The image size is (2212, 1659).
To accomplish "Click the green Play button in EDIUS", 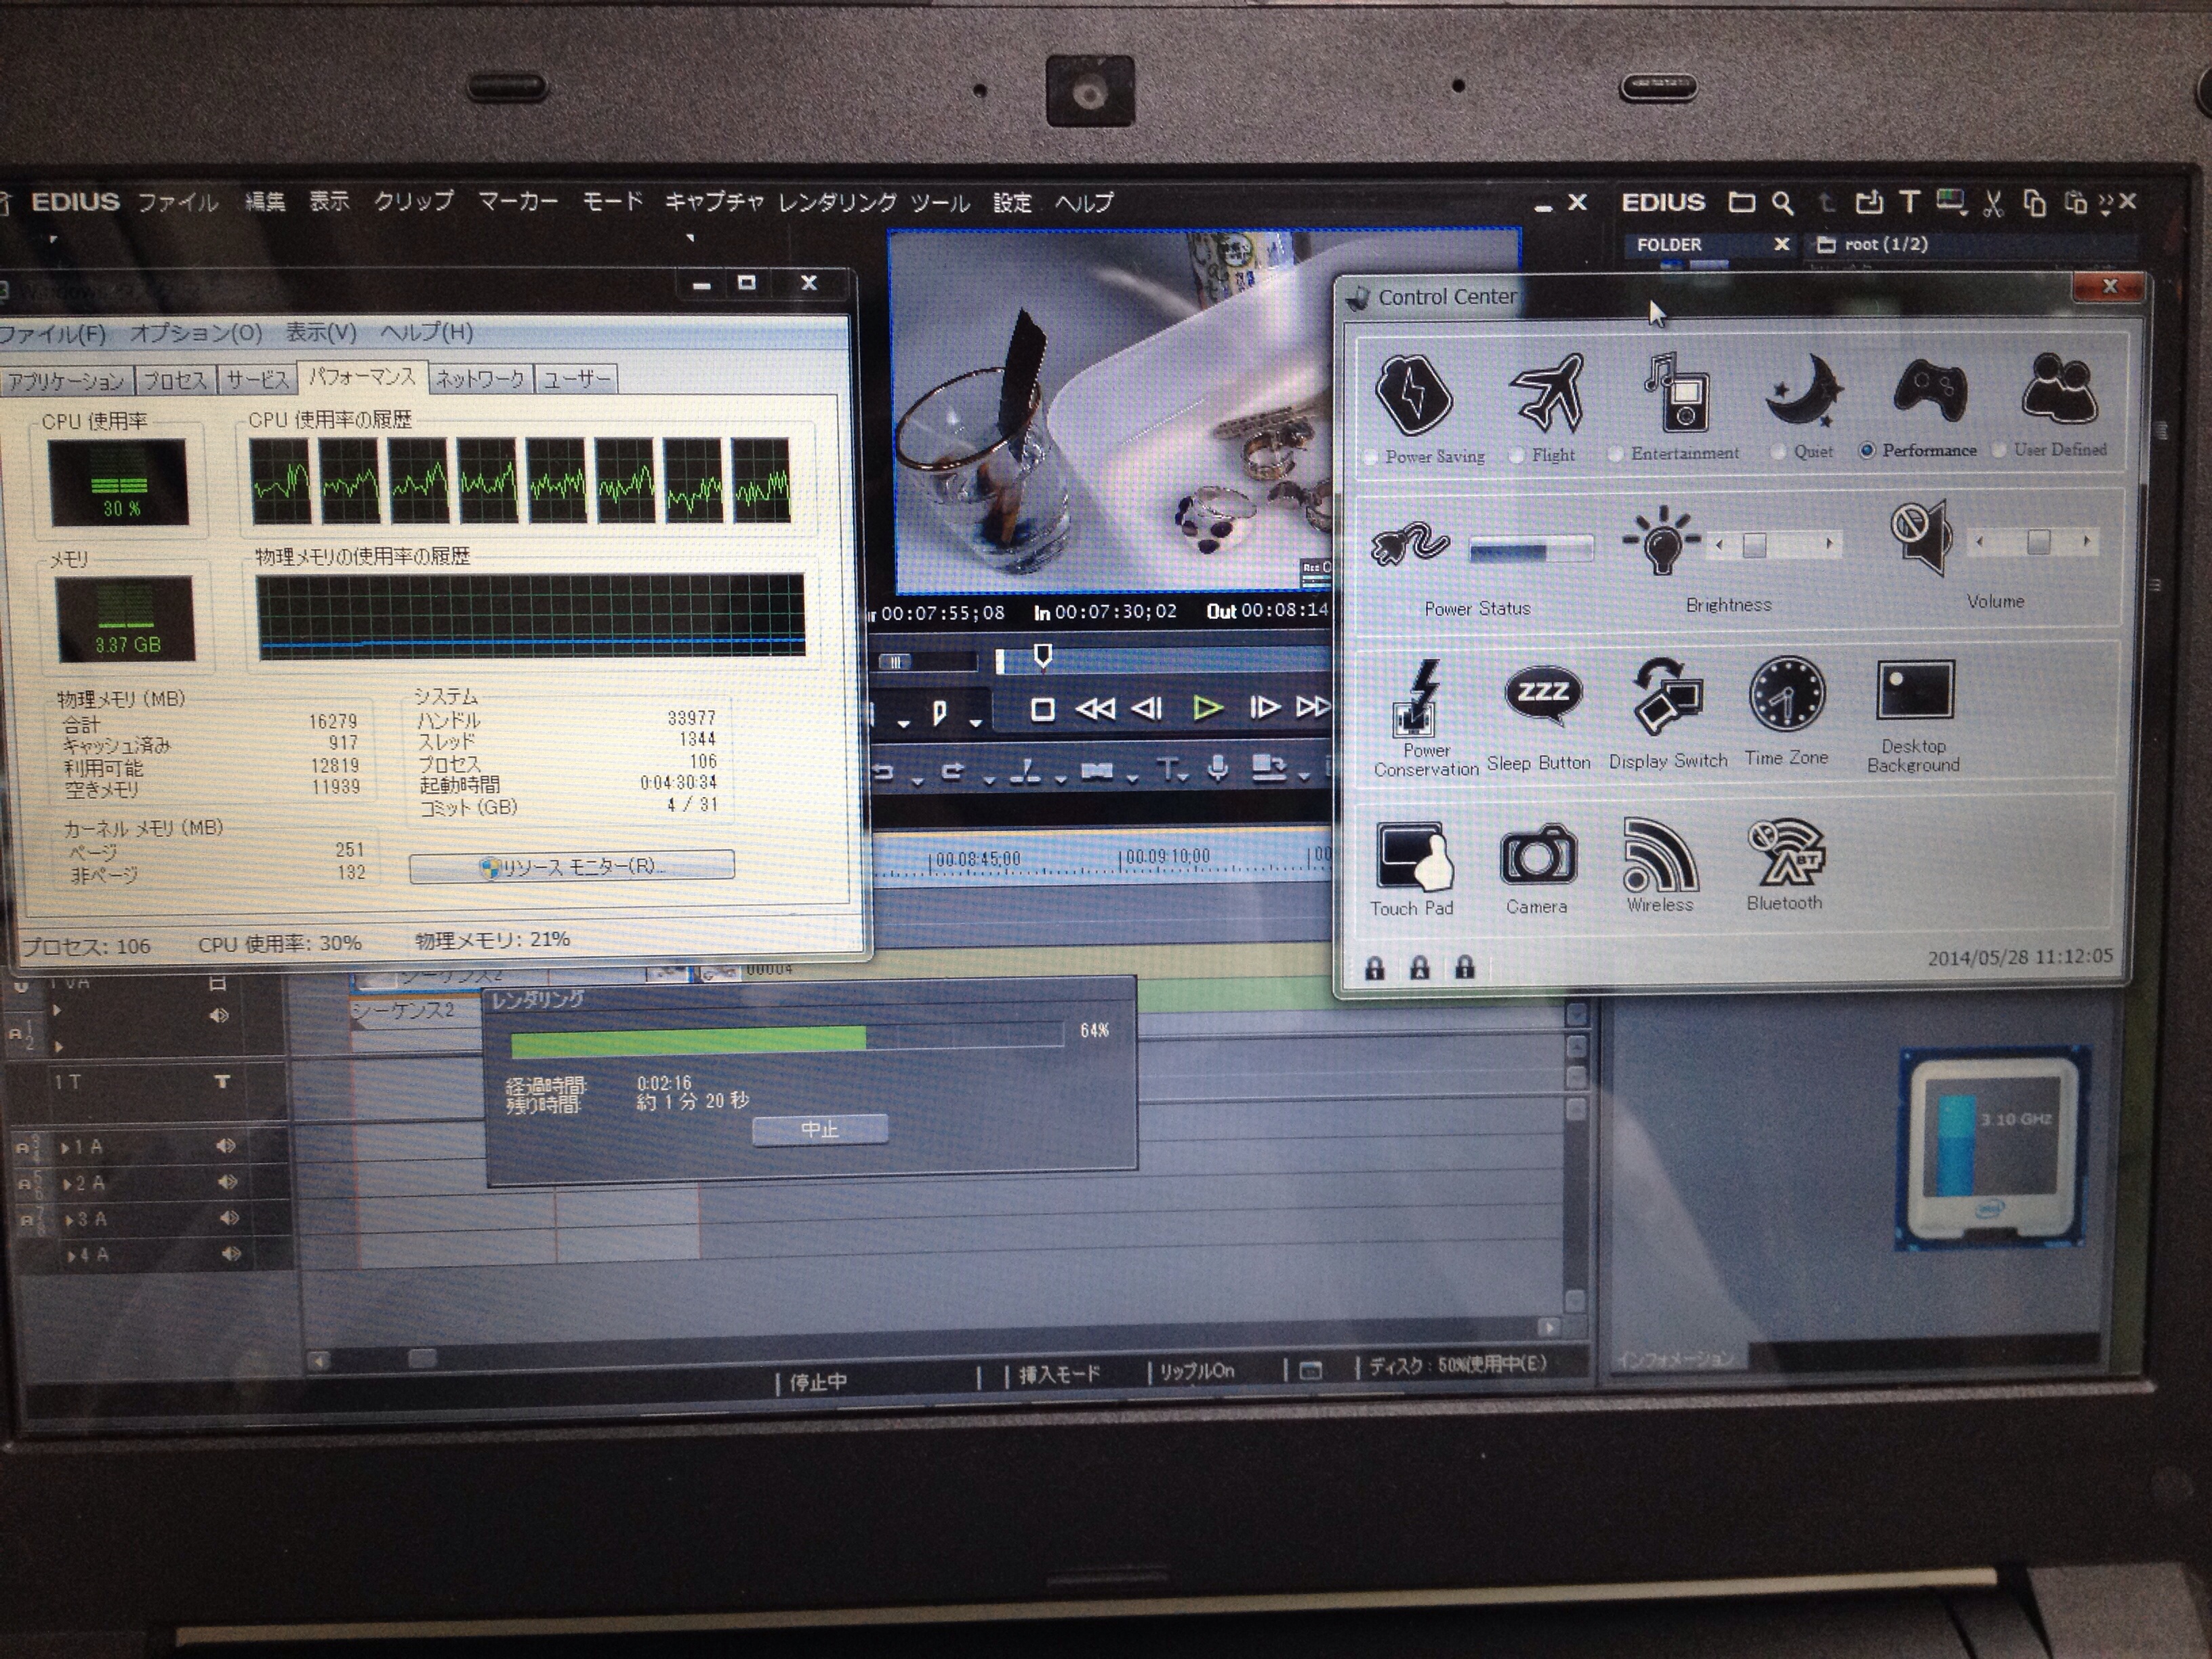I will pos(1208,709).
